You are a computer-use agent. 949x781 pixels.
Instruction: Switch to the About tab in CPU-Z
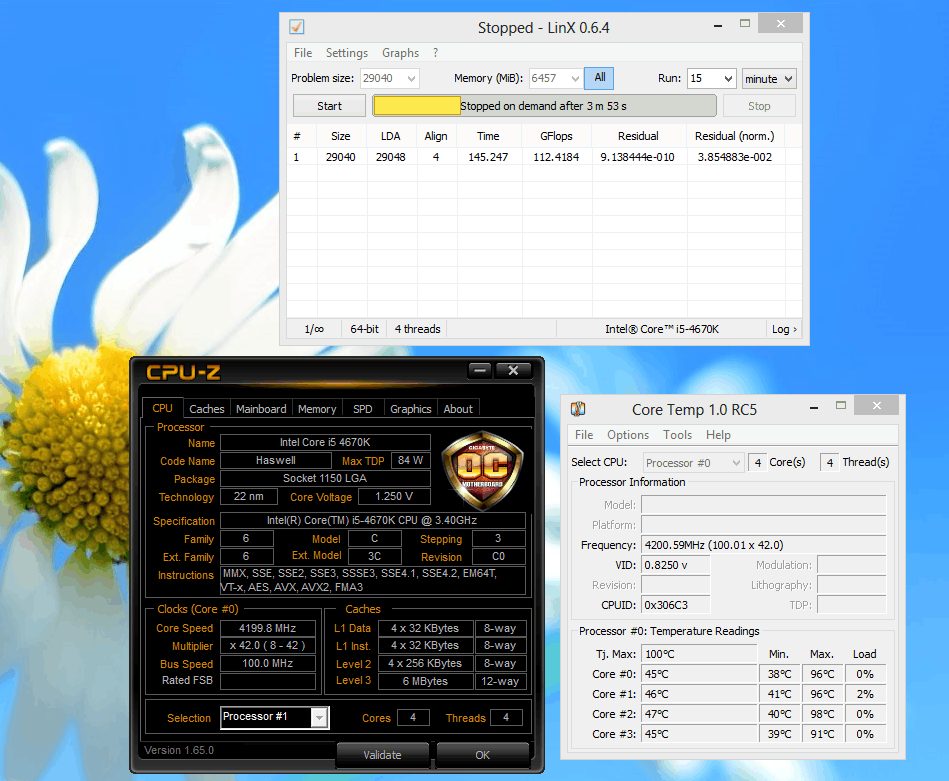tap(458, 409)
